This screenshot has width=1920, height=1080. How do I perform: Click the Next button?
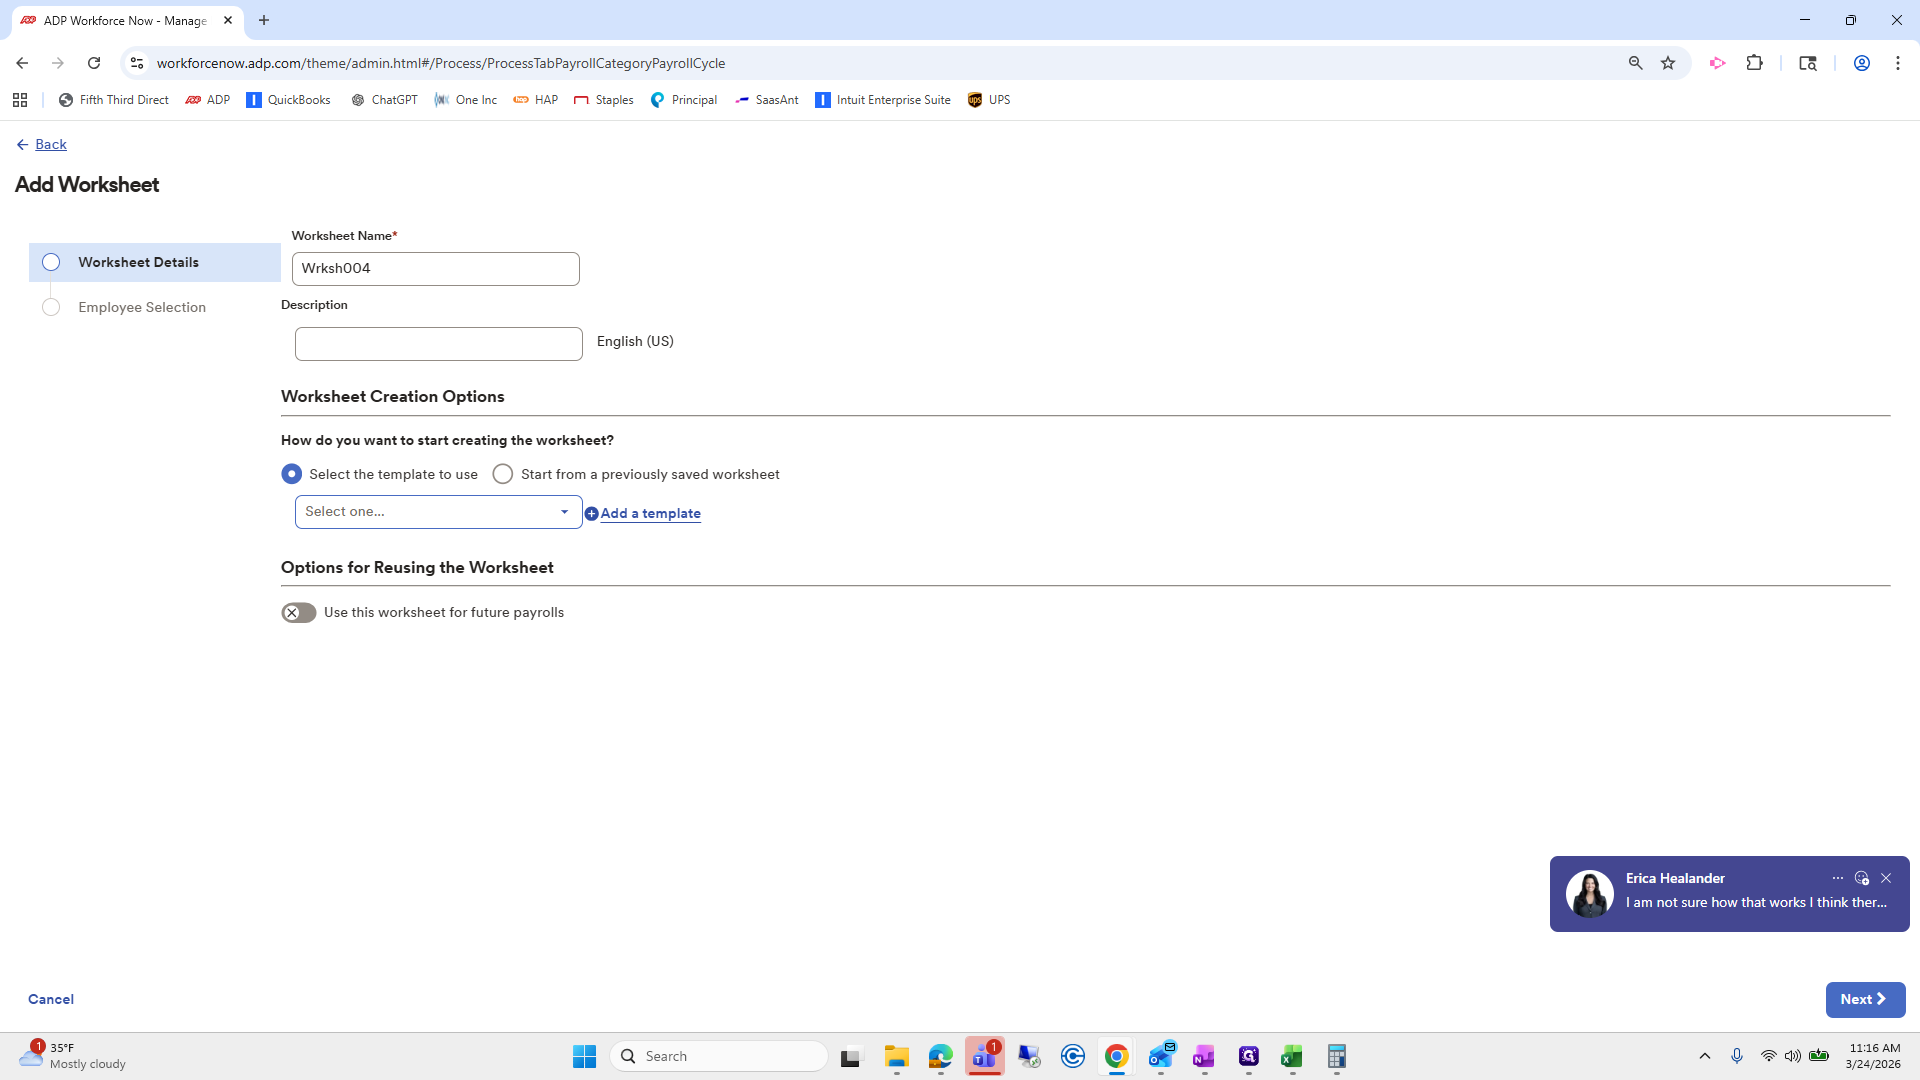(1864, 999)
